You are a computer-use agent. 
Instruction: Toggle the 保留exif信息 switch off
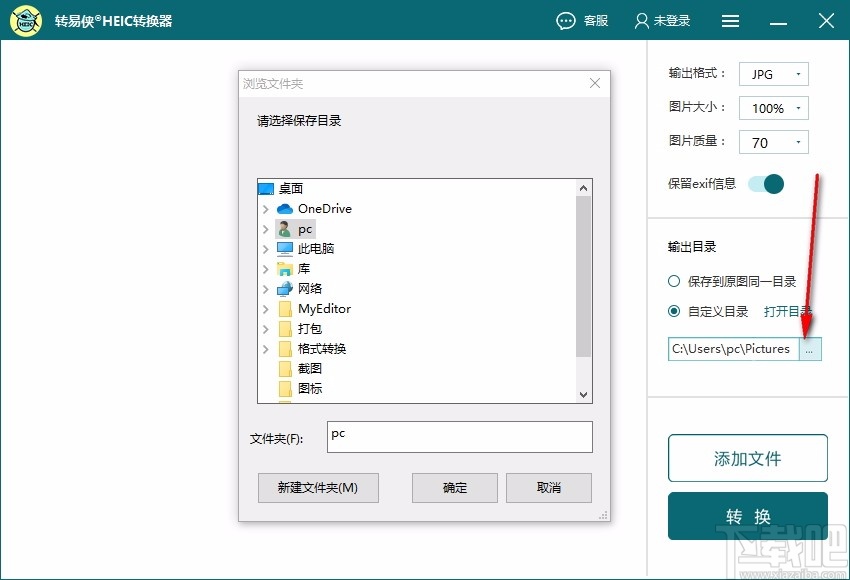tap(768, 184)
